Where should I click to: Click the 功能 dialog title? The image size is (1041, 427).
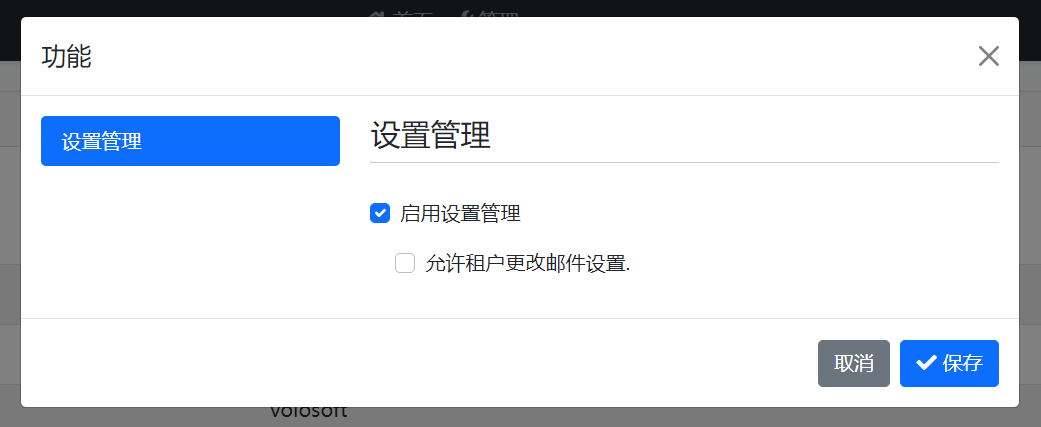pos(66,57)
